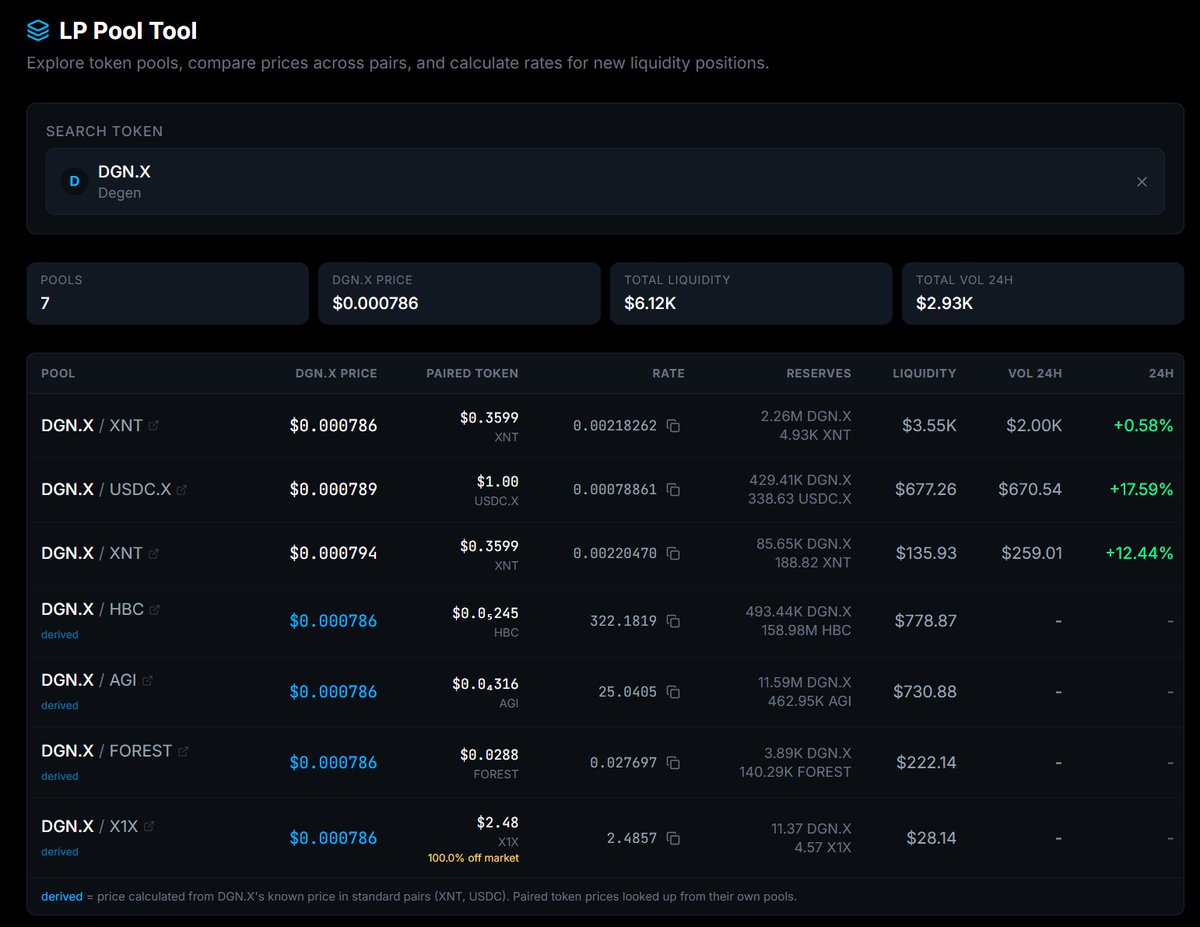1200x927 pixels.
Task: Copy the rate 25.0405
Action: point(673,692)
